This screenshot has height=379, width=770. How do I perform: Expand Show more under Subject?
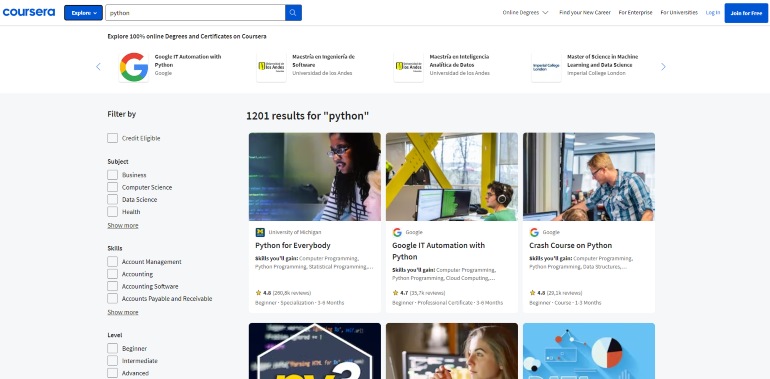pos(123,225)
